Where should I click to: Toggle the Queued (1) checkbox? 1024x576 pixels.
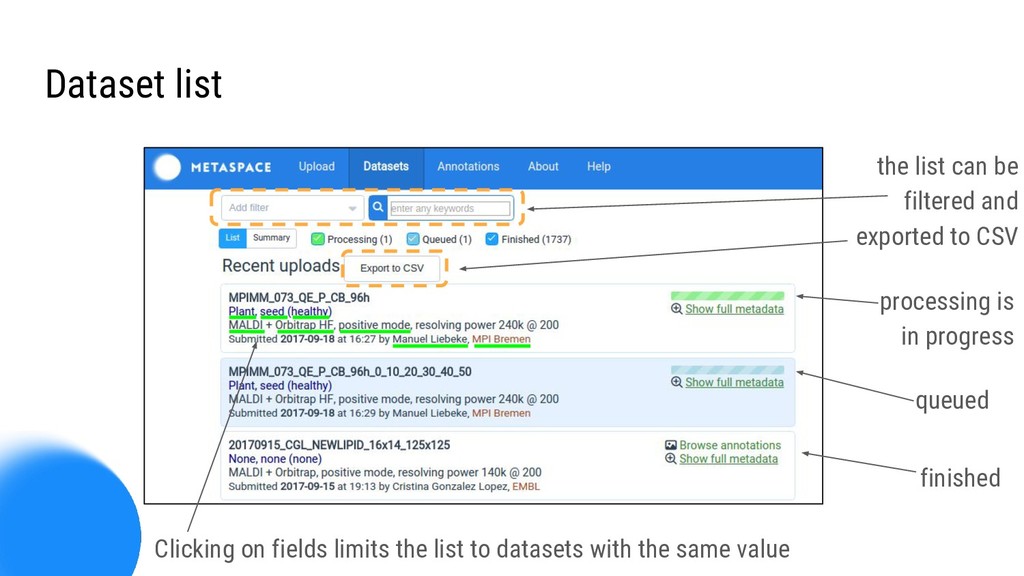[x=413, y=239]
